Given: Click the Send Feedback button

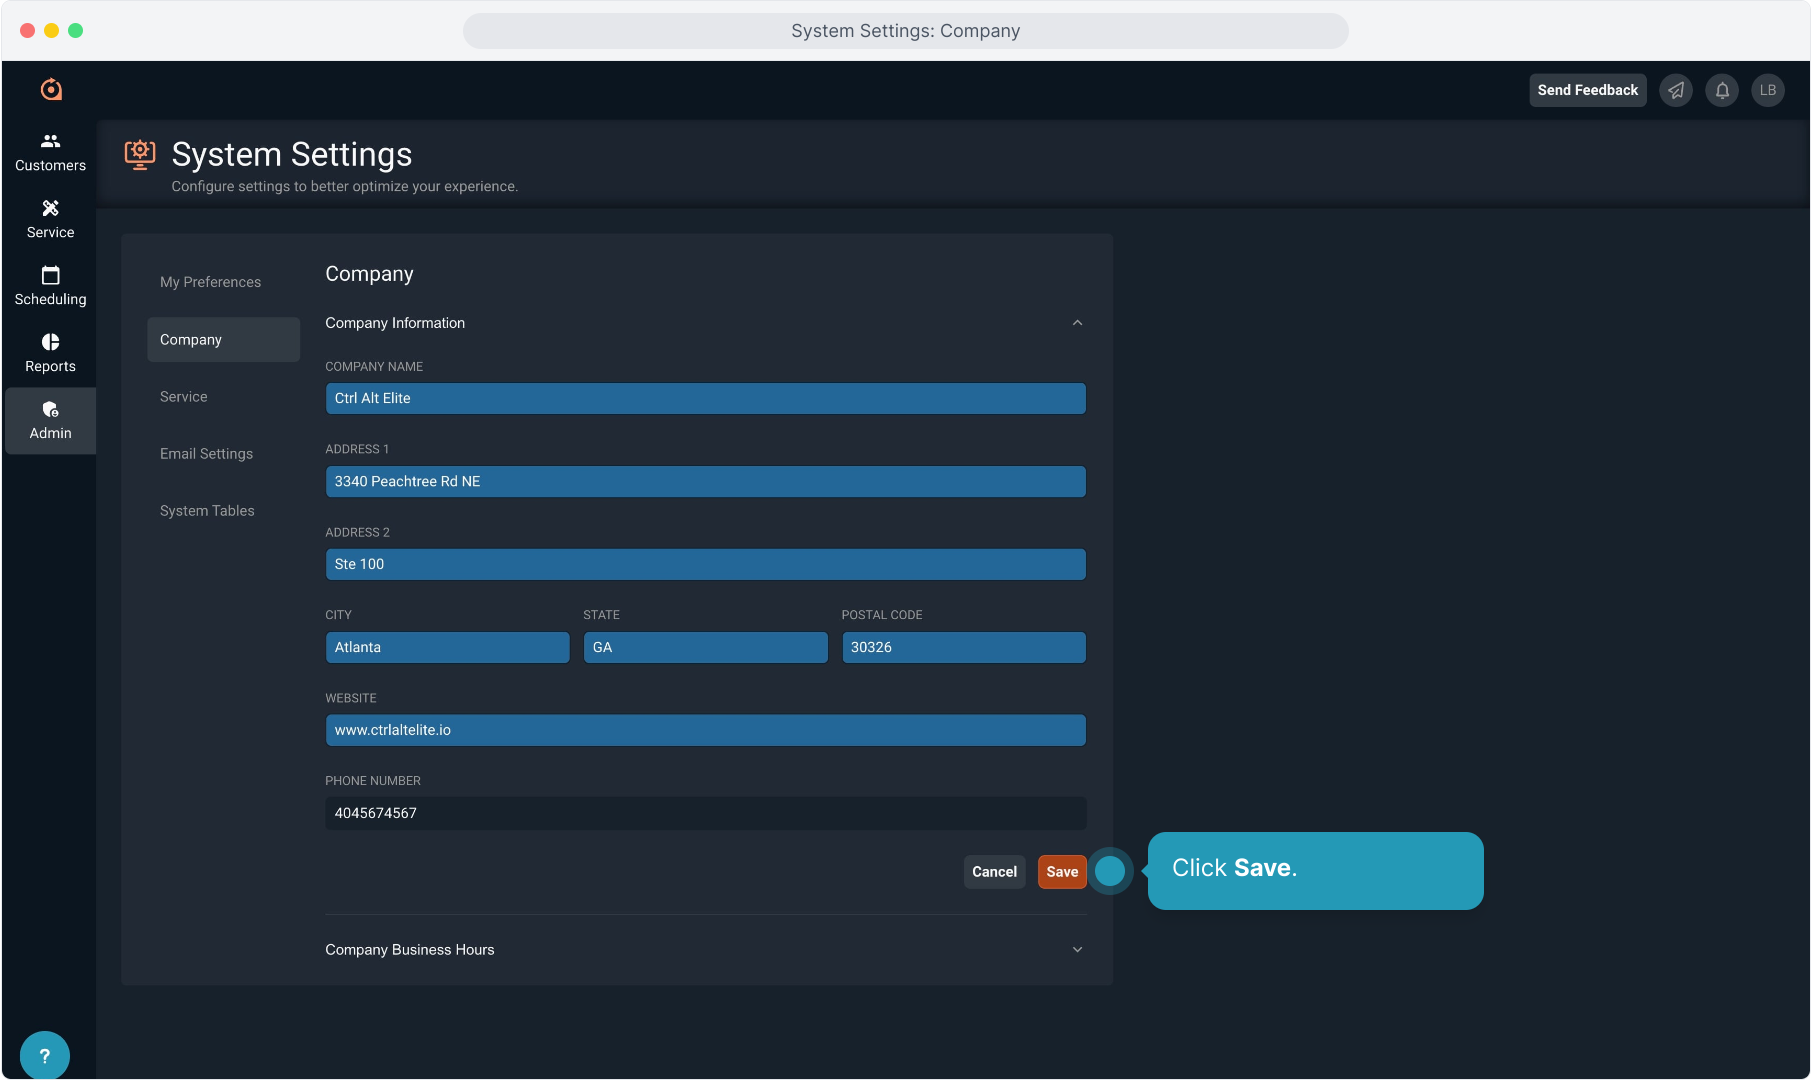Looking at the screenshot, I should (1587, 90).
